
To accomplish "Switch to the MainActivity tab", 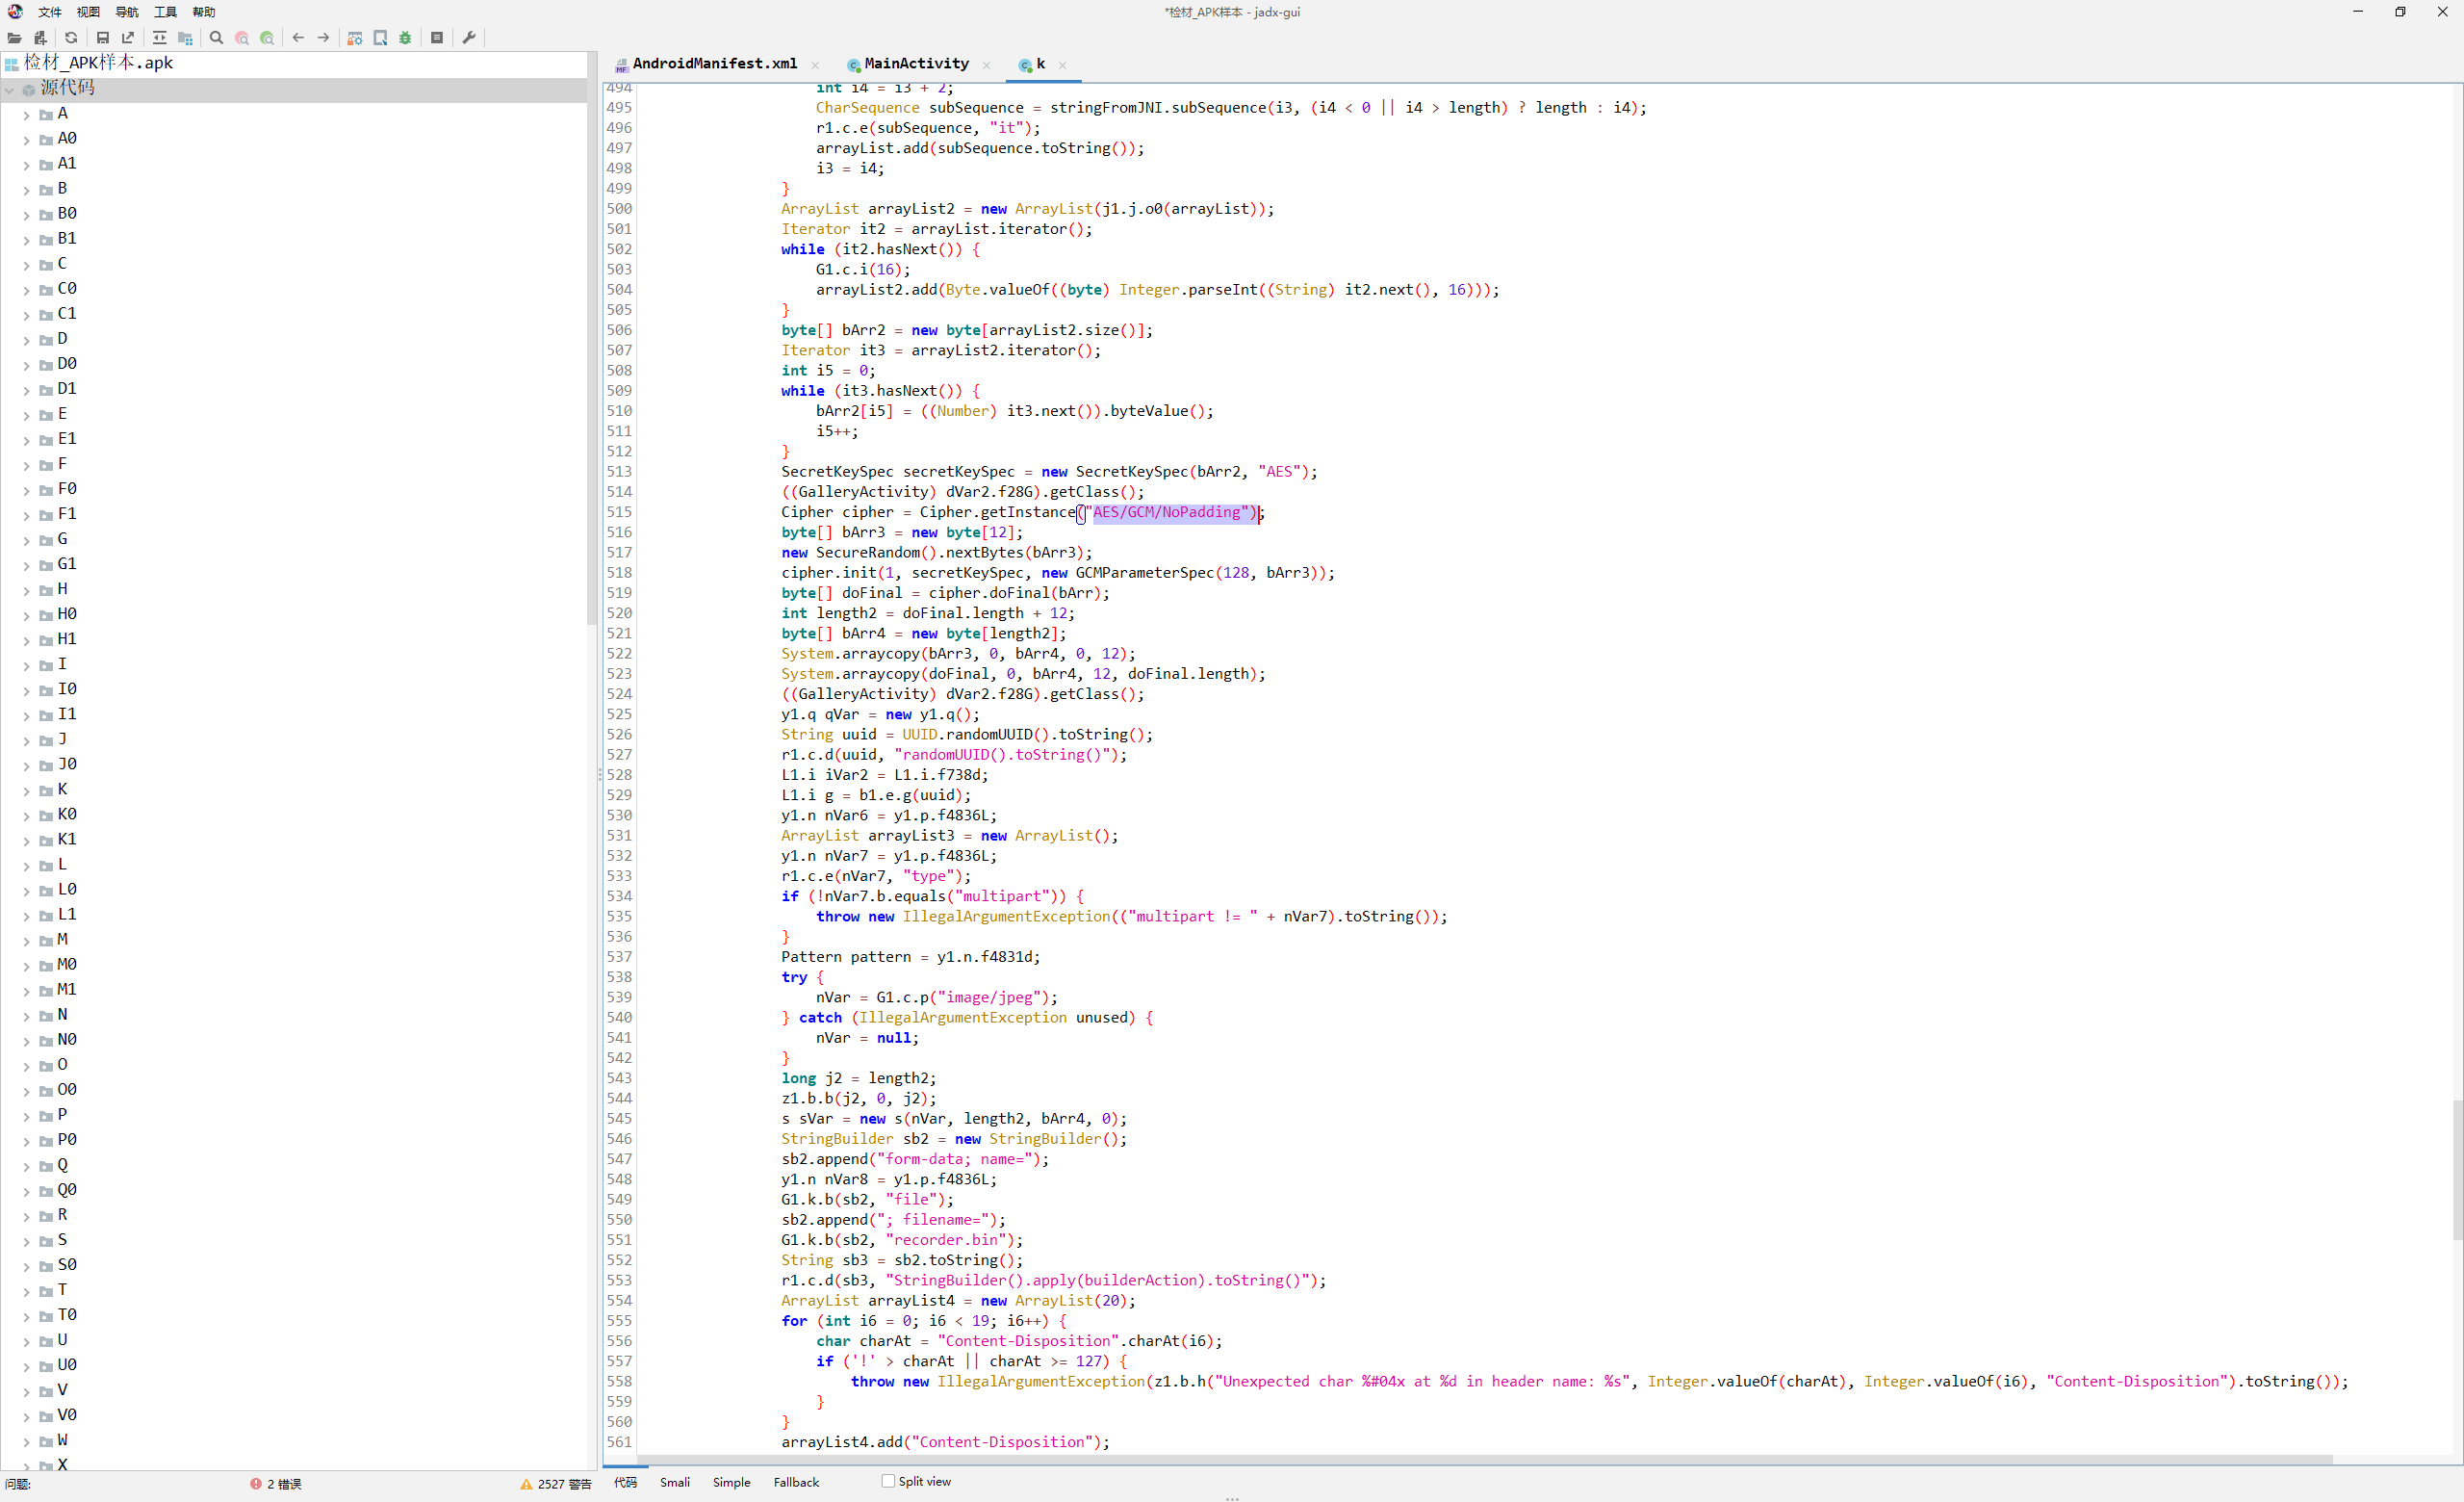I will [x=916, y=64].
